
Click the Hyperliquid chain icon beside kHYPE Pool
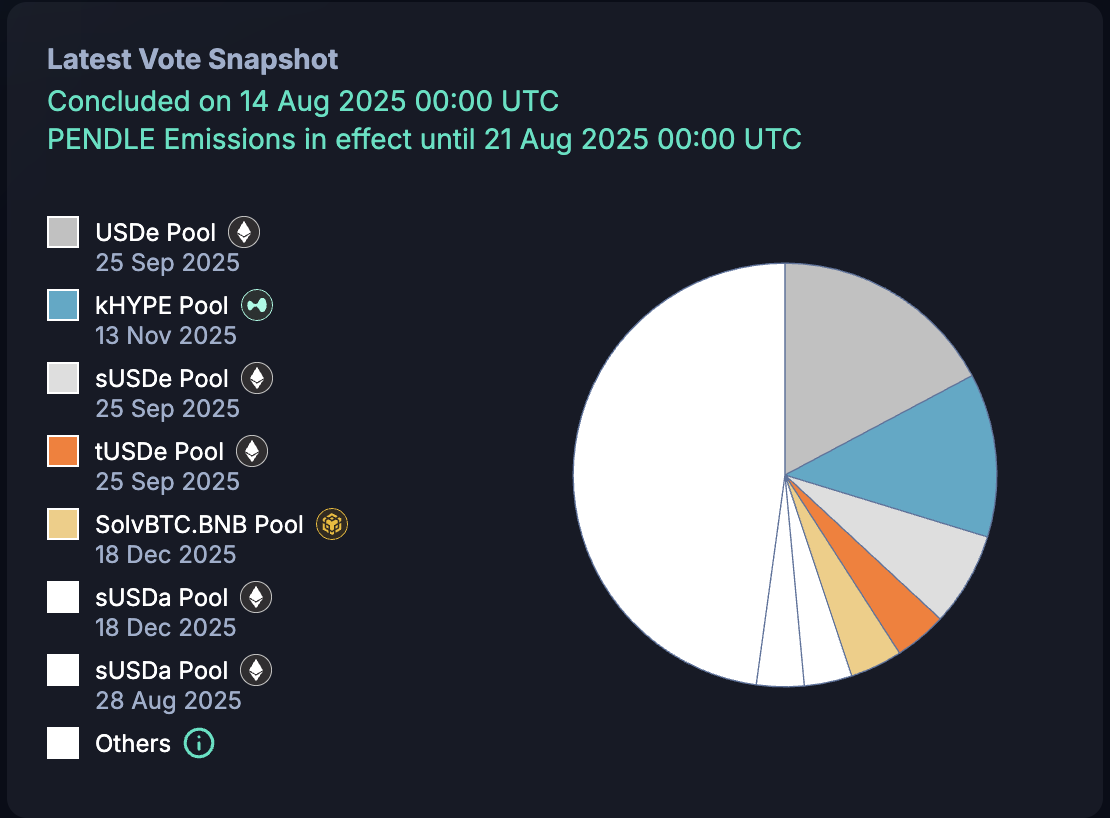click(x=257, y=306)
